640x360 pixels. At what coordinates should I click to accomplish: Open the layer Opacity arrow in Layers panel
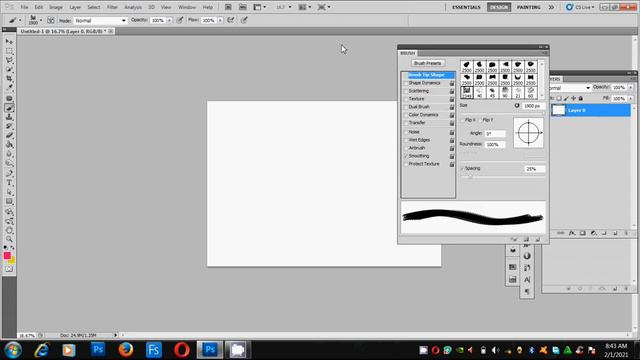pos(631,87)
